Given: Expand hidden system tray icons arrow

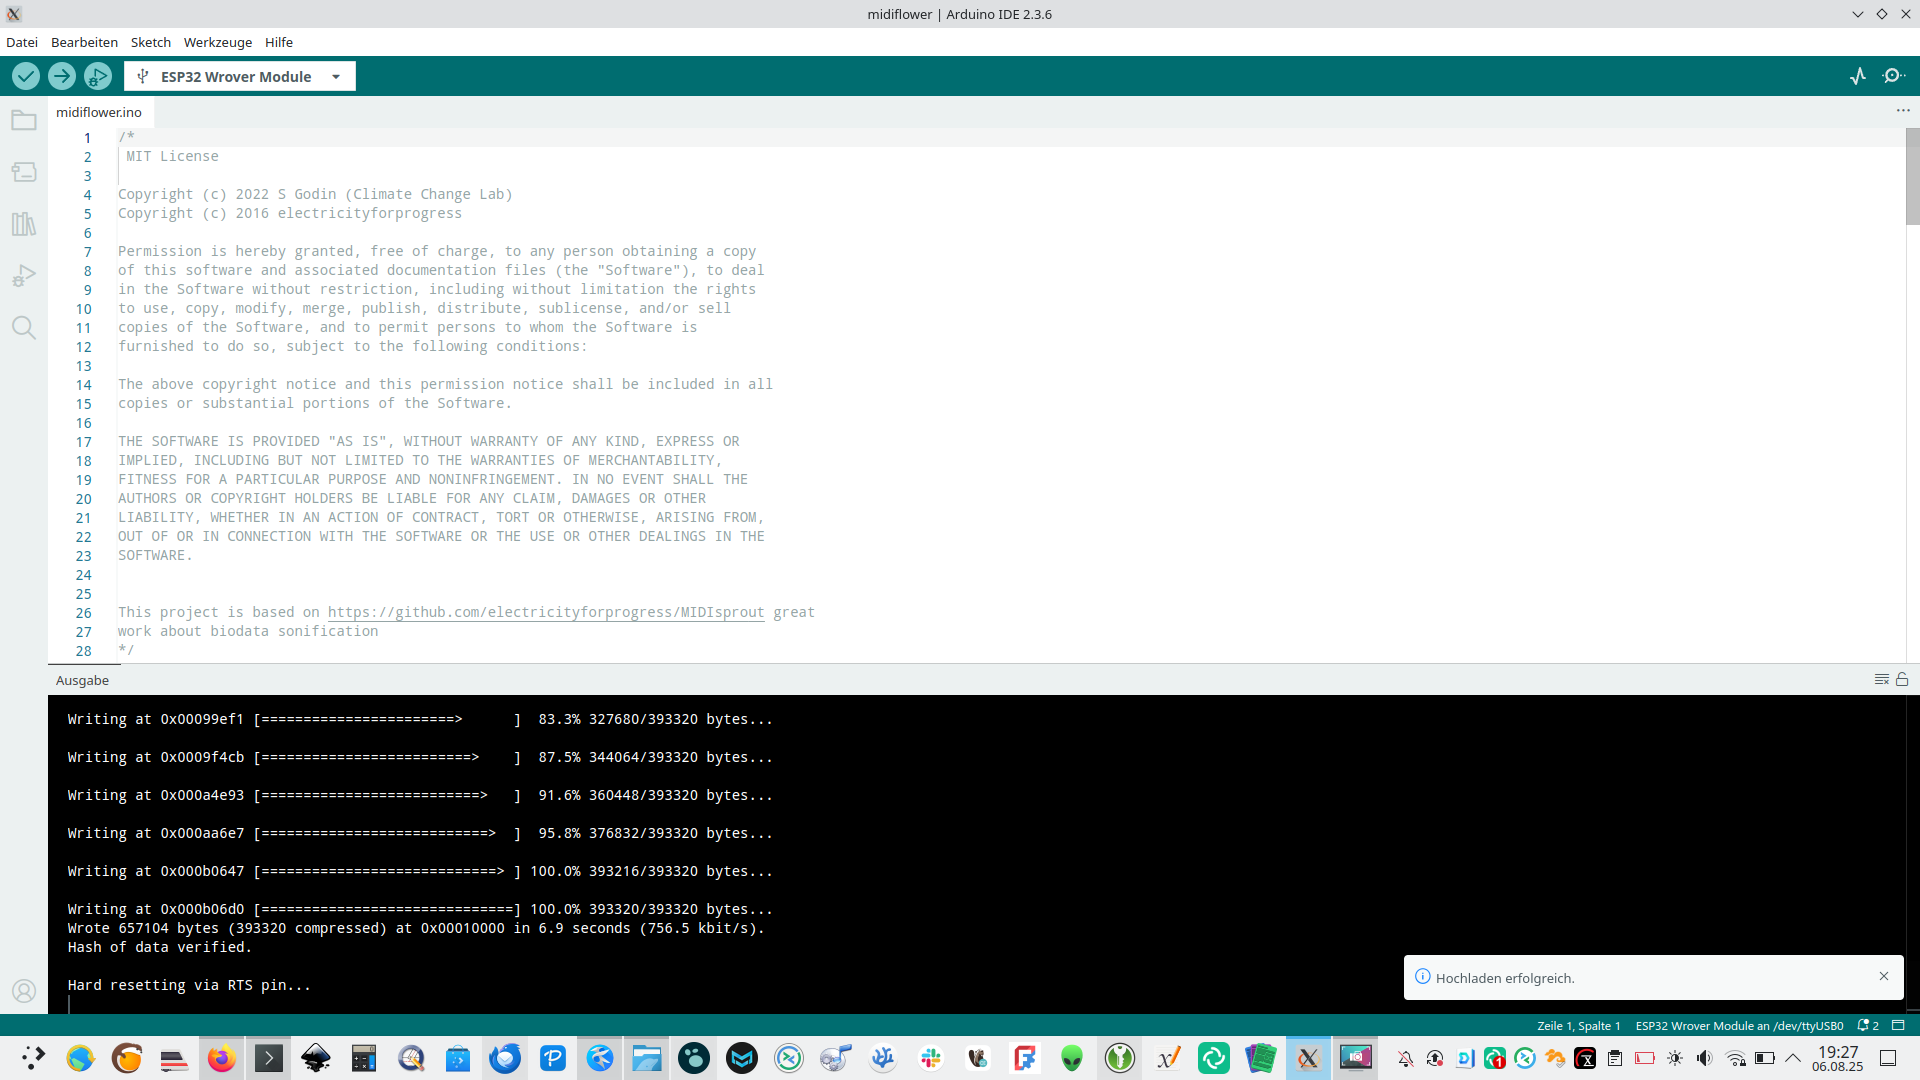Looking at the screenshot, I should (x=1793, y=1058).
